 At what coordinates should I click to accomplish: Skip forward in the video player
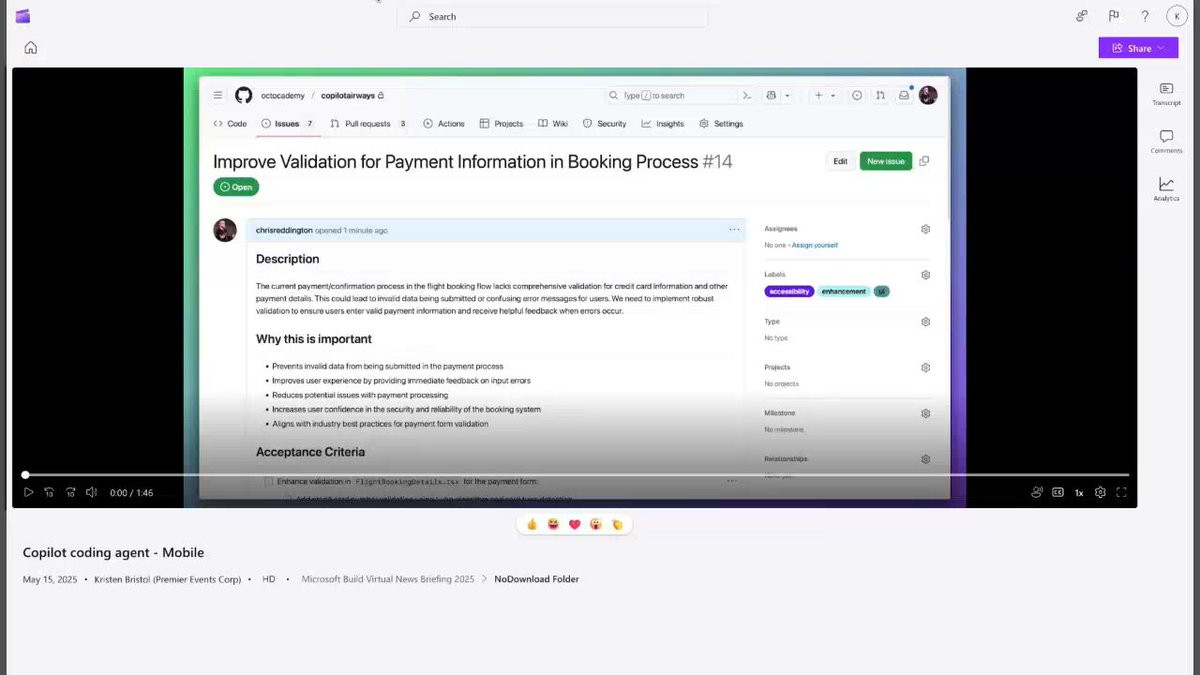coord(70,492)
